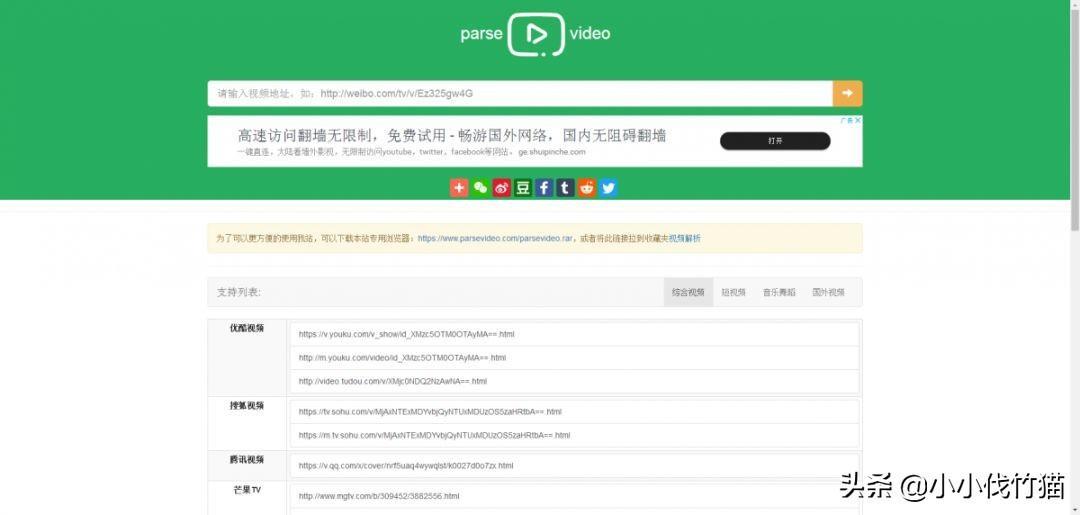Image resolution: width=1080 pixels, height=515 pixels.
Task: Click the red plus share icon
Action: (x=459, y=188)
